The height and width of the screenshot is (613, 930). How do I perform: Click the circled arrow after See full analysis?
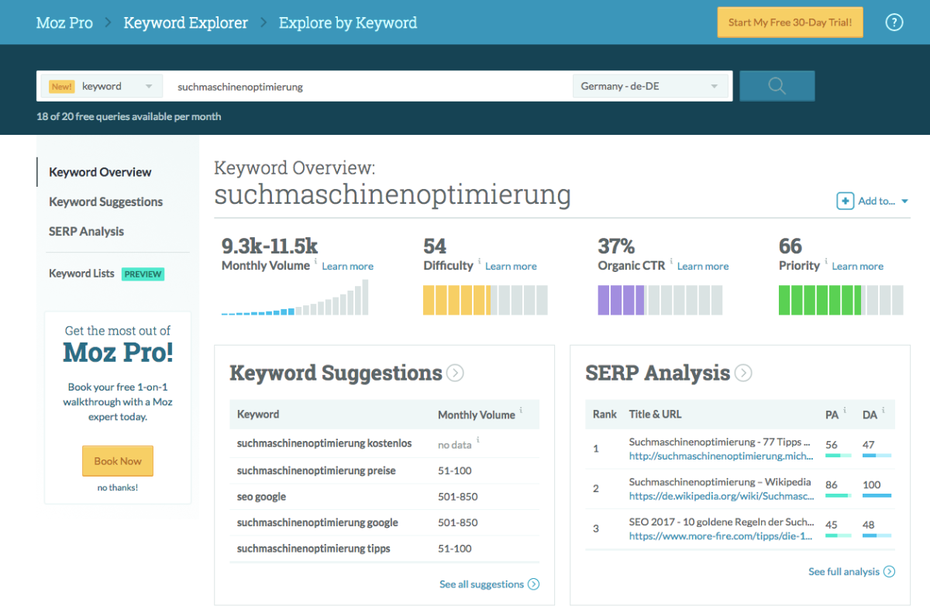point(889,572)
